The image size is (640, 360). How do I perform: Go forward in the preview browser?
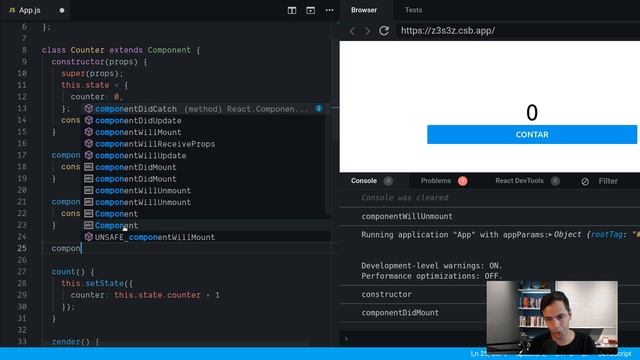pyautogui.click(x=367, y=31)
